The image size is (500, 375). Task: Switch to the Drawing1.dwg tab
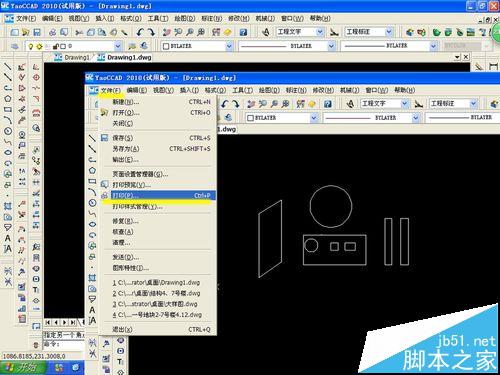coord(125,57)
